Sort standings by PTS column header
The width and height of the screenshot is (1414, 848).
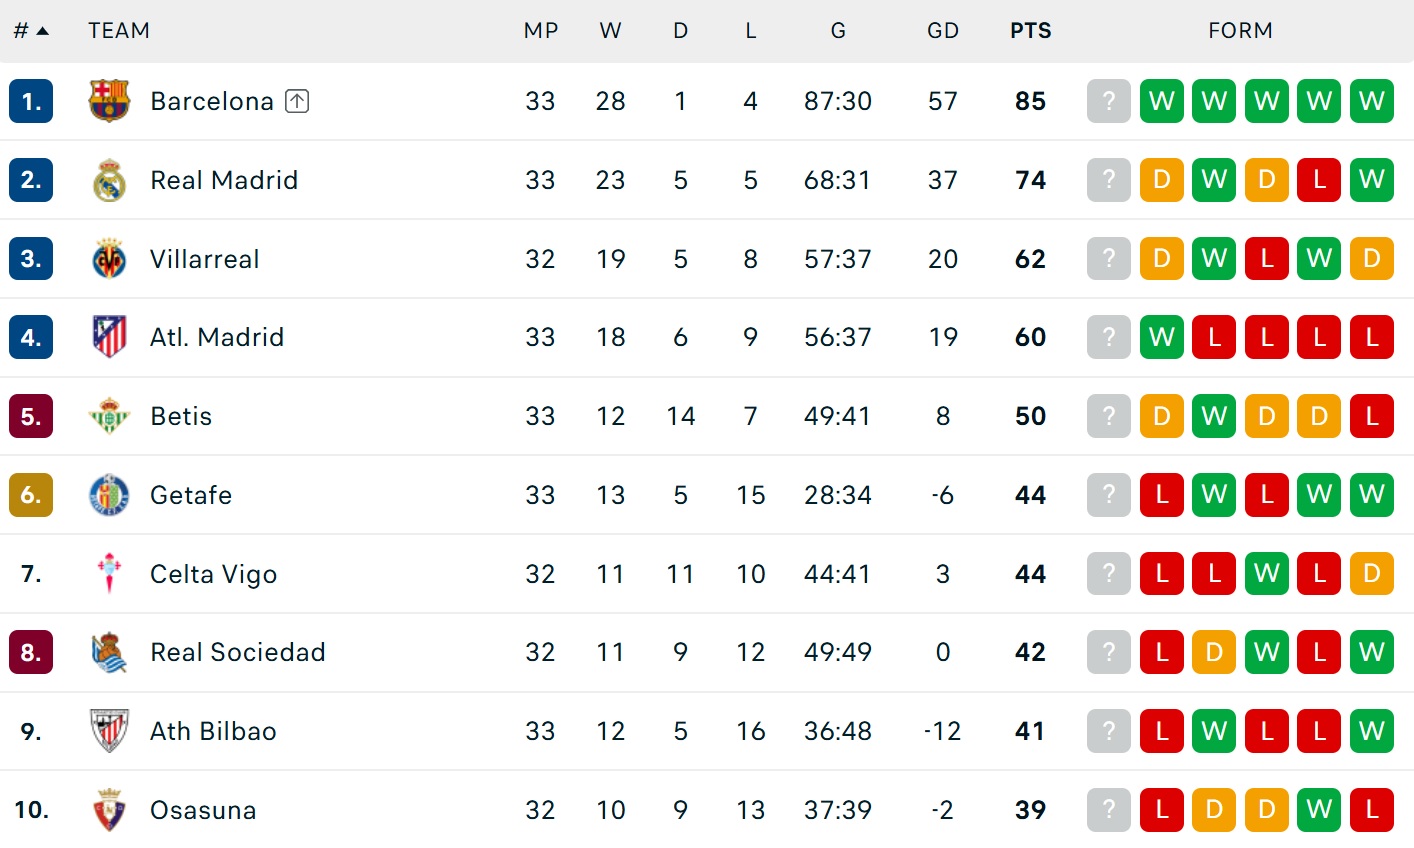tap(1030, 31)
